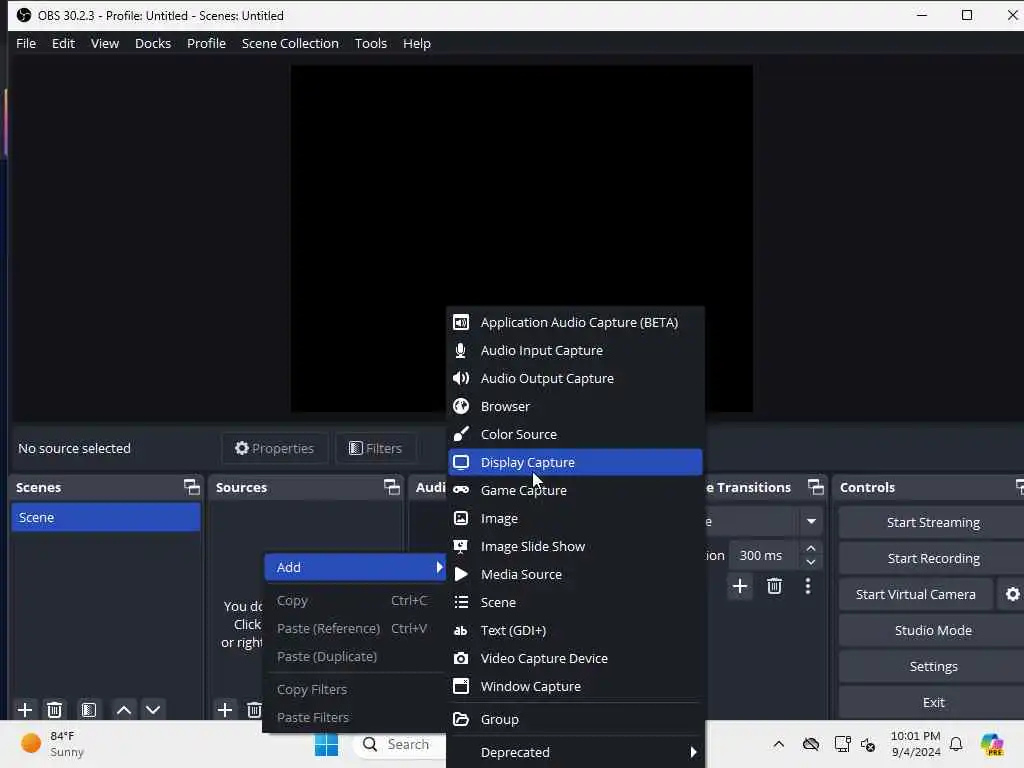Viewport: 1024px width, 768px height.
Task: Click the taskbar clock showing 10:01 PM
Action: [916, 744]
